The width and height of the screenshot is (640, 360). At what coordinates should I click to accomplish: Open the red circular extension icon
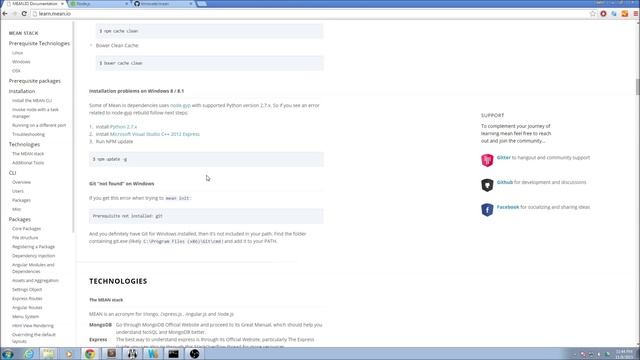tap(603, 13)
